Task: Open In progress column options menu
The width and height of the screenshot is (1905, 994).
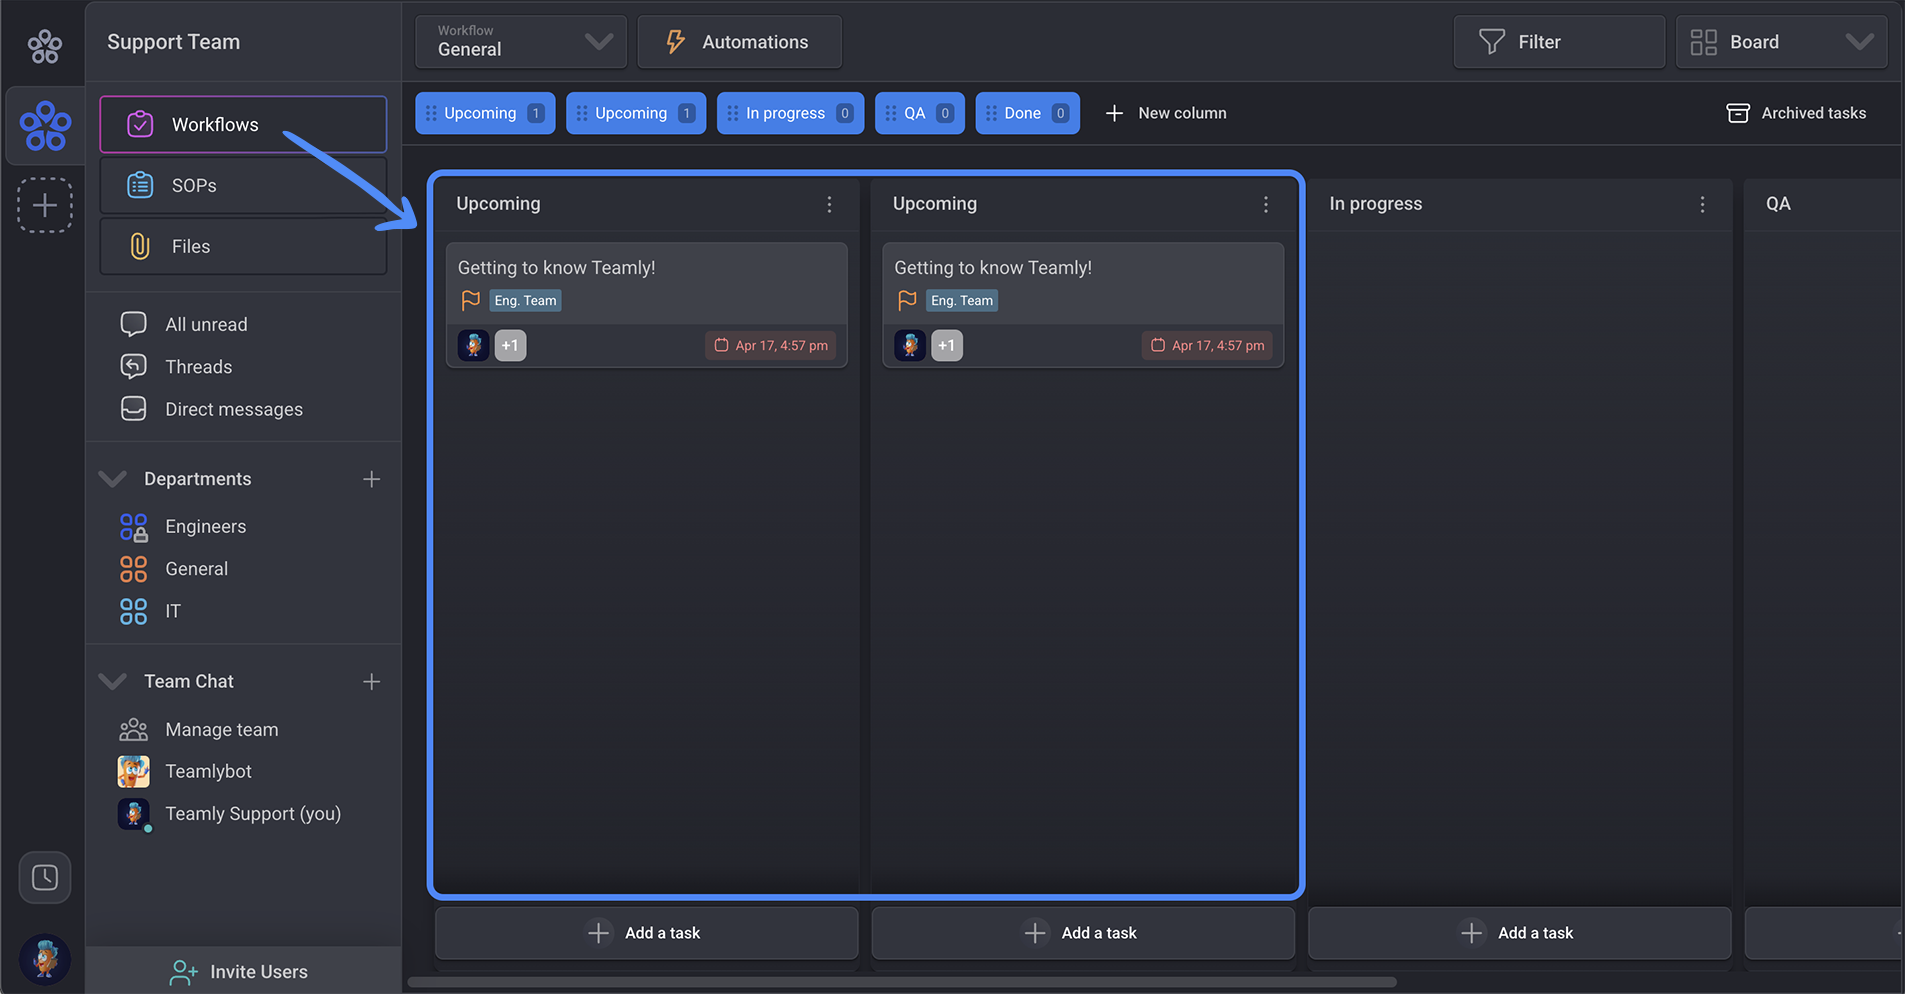Action: pyautogui.click(x=1702, y=204)
